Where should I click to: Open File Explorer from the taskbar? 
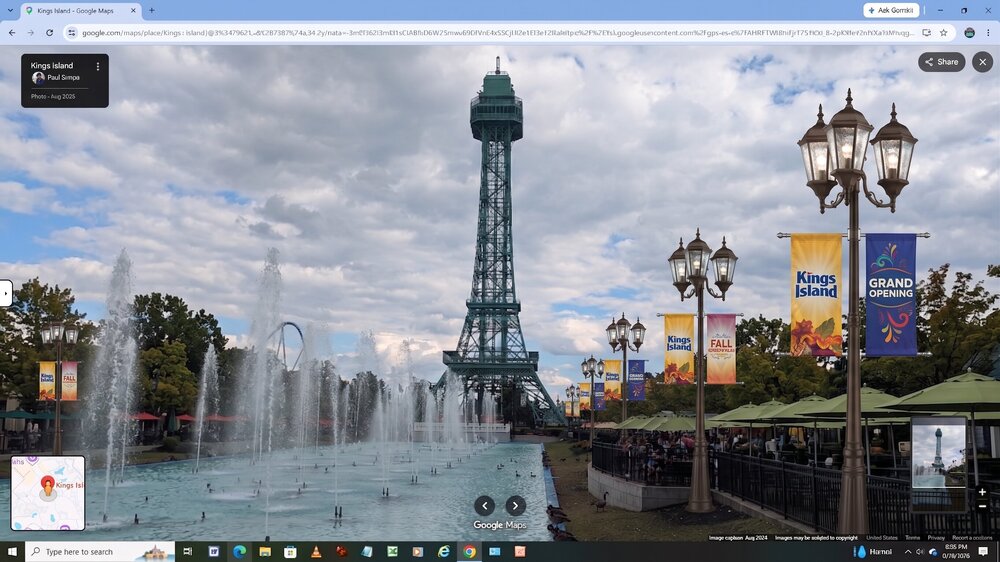point(265,551)
